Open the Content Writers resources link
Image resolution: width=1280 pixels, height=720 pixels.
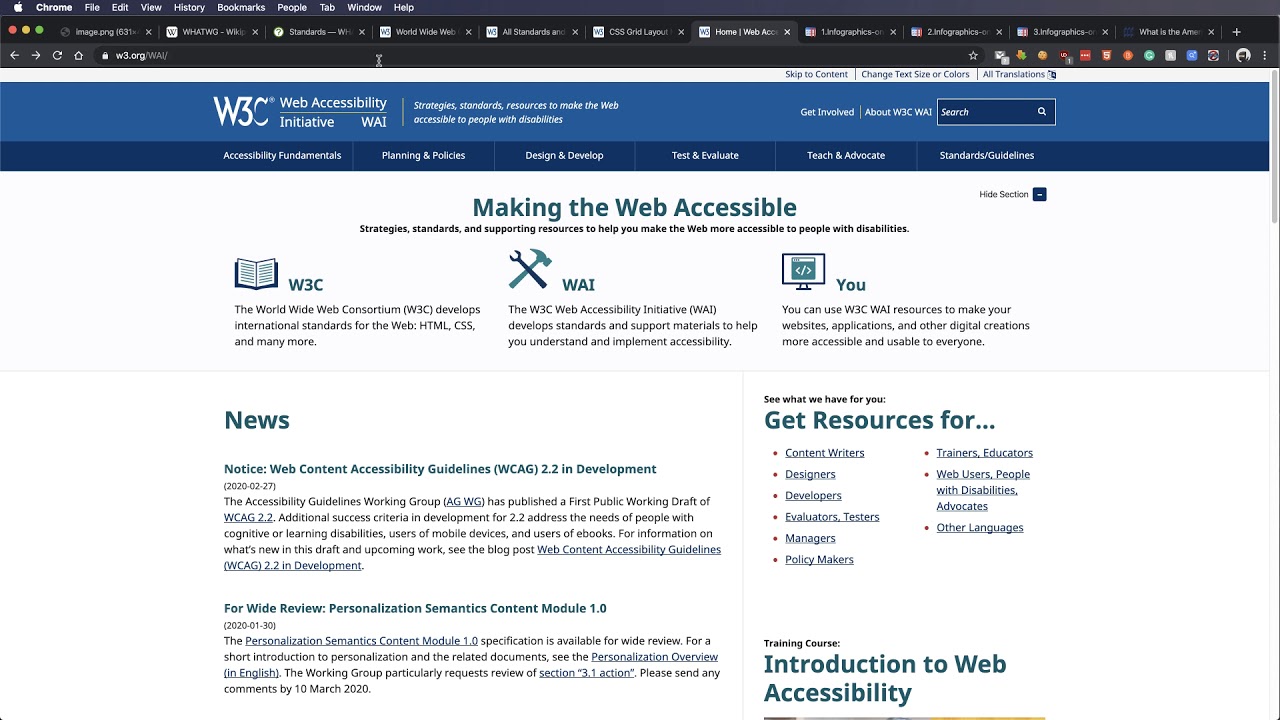pyautogui.click(x=824, y=453)
